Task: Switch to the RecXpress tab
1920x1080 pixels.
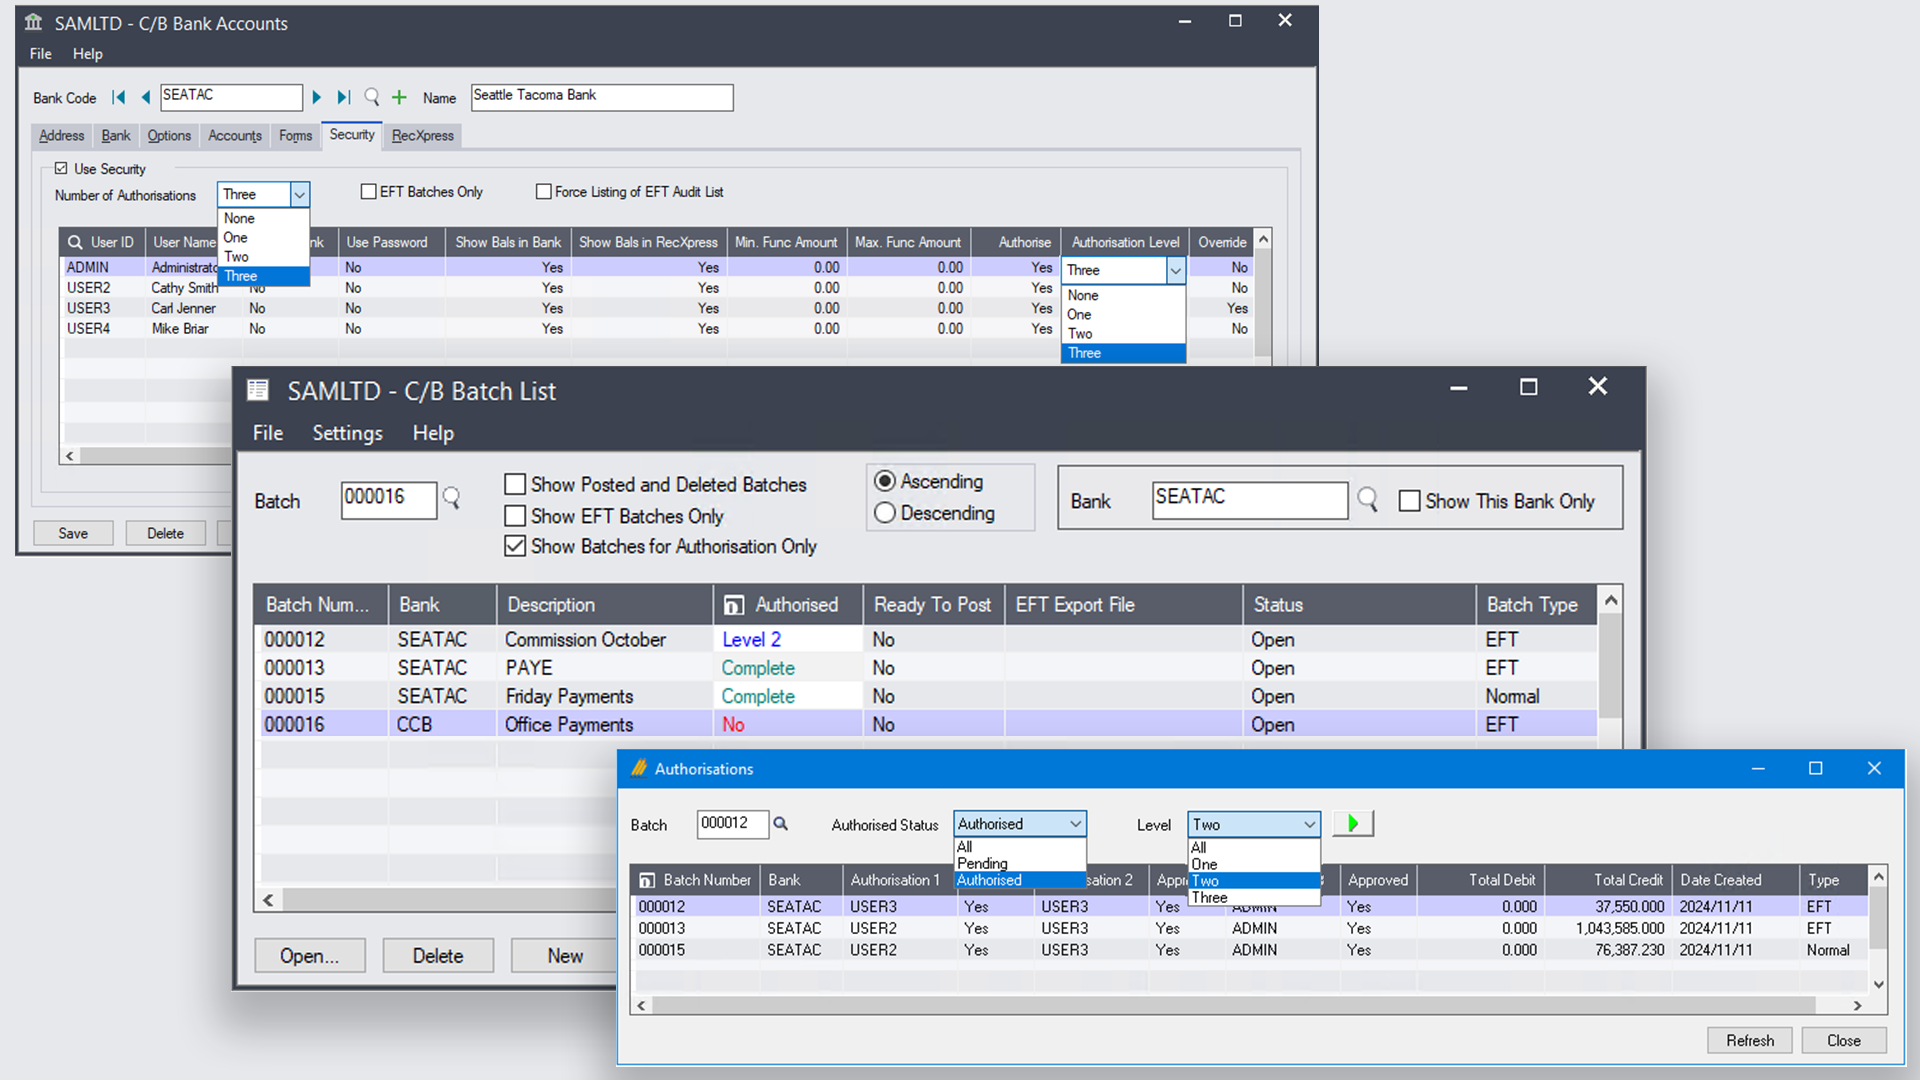Action: click(x=422, y=136)
